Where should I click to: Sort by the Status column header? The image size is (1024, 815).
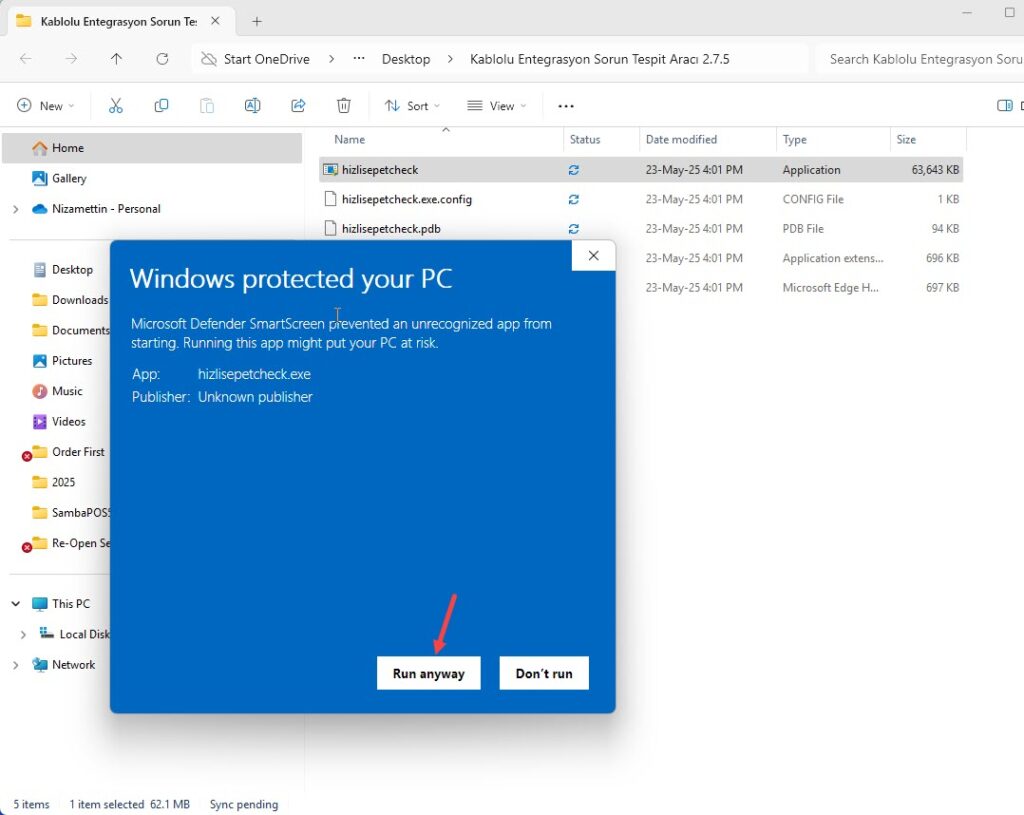585,139
